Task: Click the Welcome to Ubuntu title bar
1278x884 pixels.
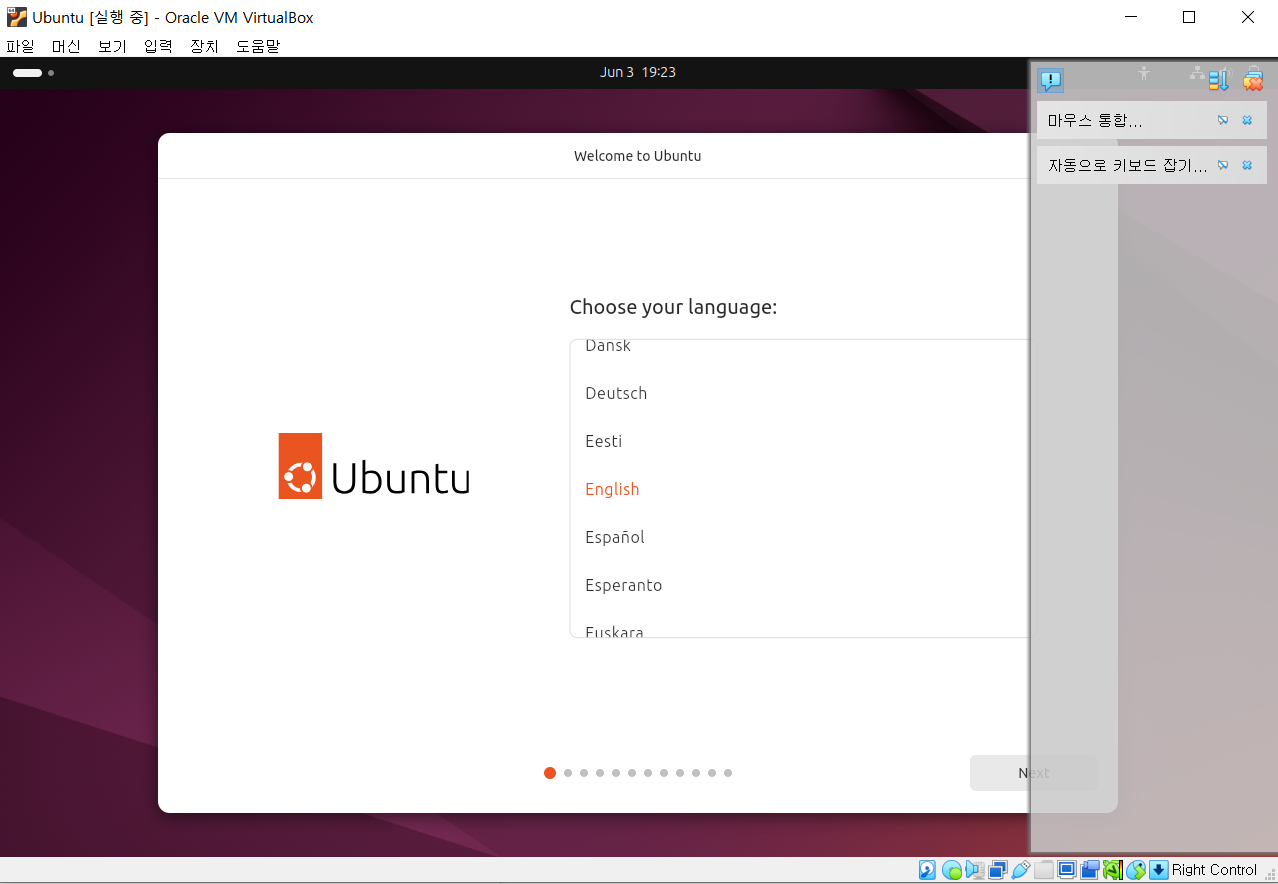Action: pos(638,156)
